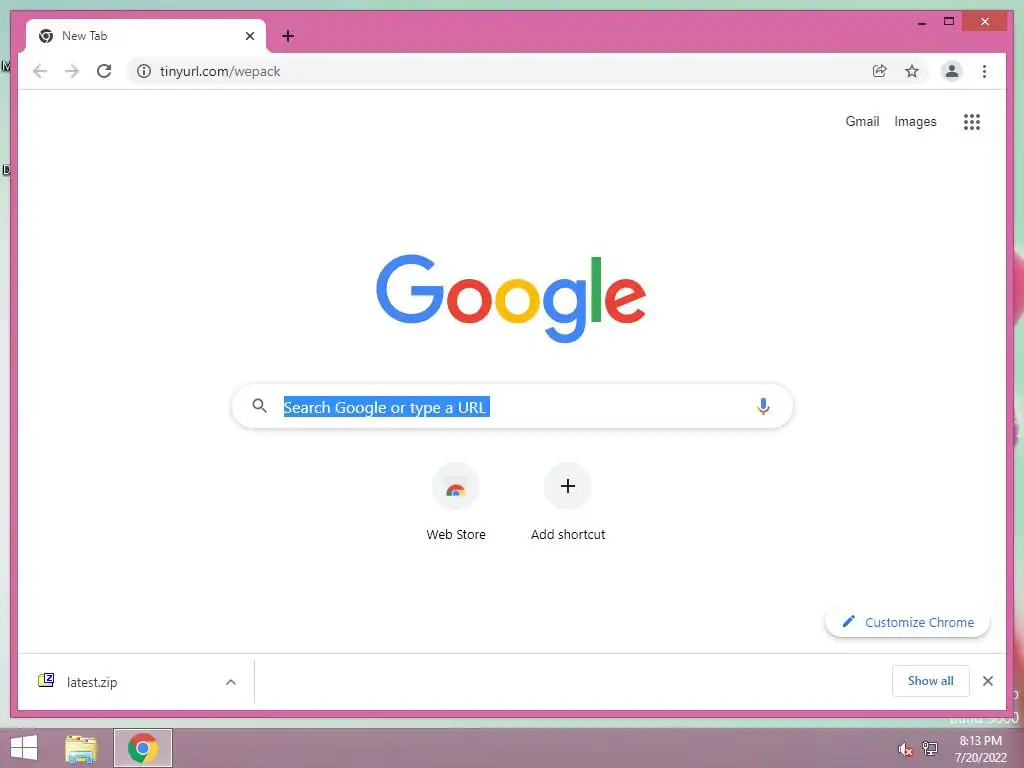The image size is (1024, 768).
Task: Open the downloaded latest.zip file
Action: [x=91, y=682]
